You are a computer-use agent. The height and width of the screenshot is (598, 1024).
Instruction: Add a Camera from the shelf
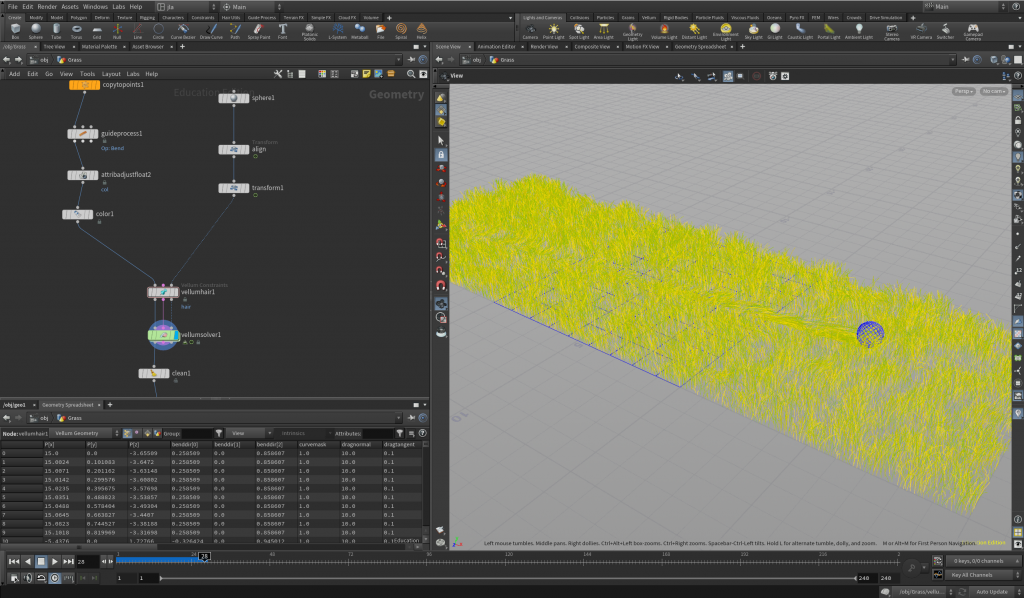click(x=530, y=31)
